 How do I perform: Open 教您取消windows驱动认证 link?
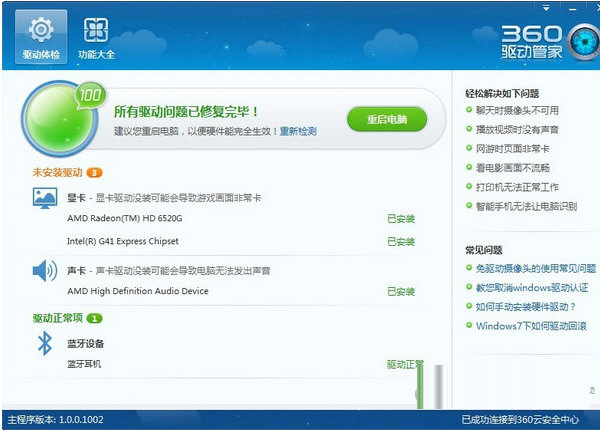coord(532,288)
